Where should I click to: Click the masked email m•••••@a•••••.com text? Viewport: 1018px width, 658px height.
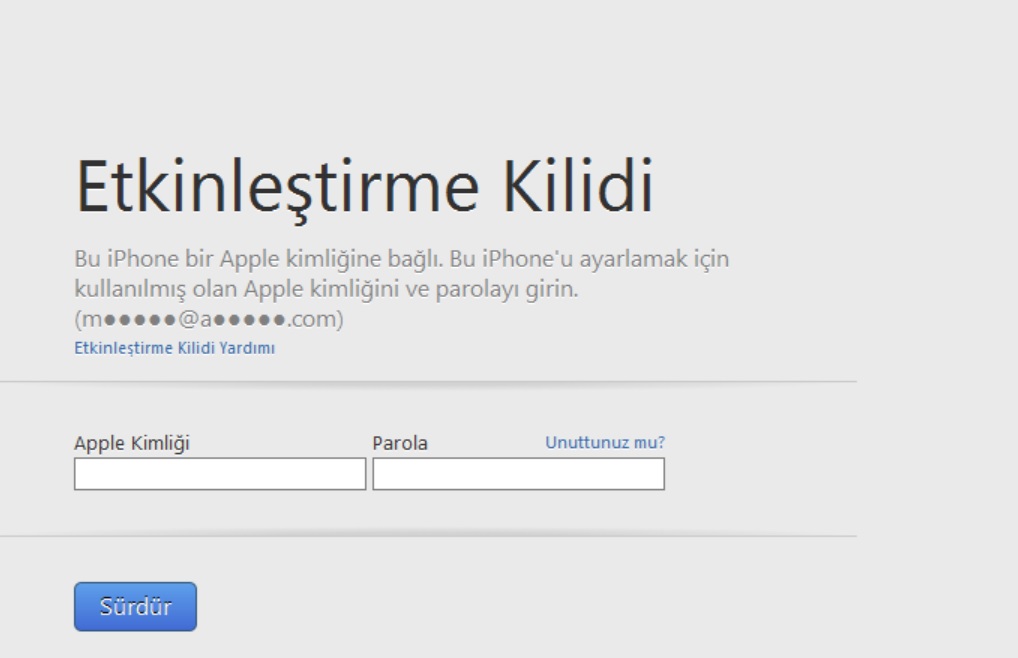click(209, 319)
